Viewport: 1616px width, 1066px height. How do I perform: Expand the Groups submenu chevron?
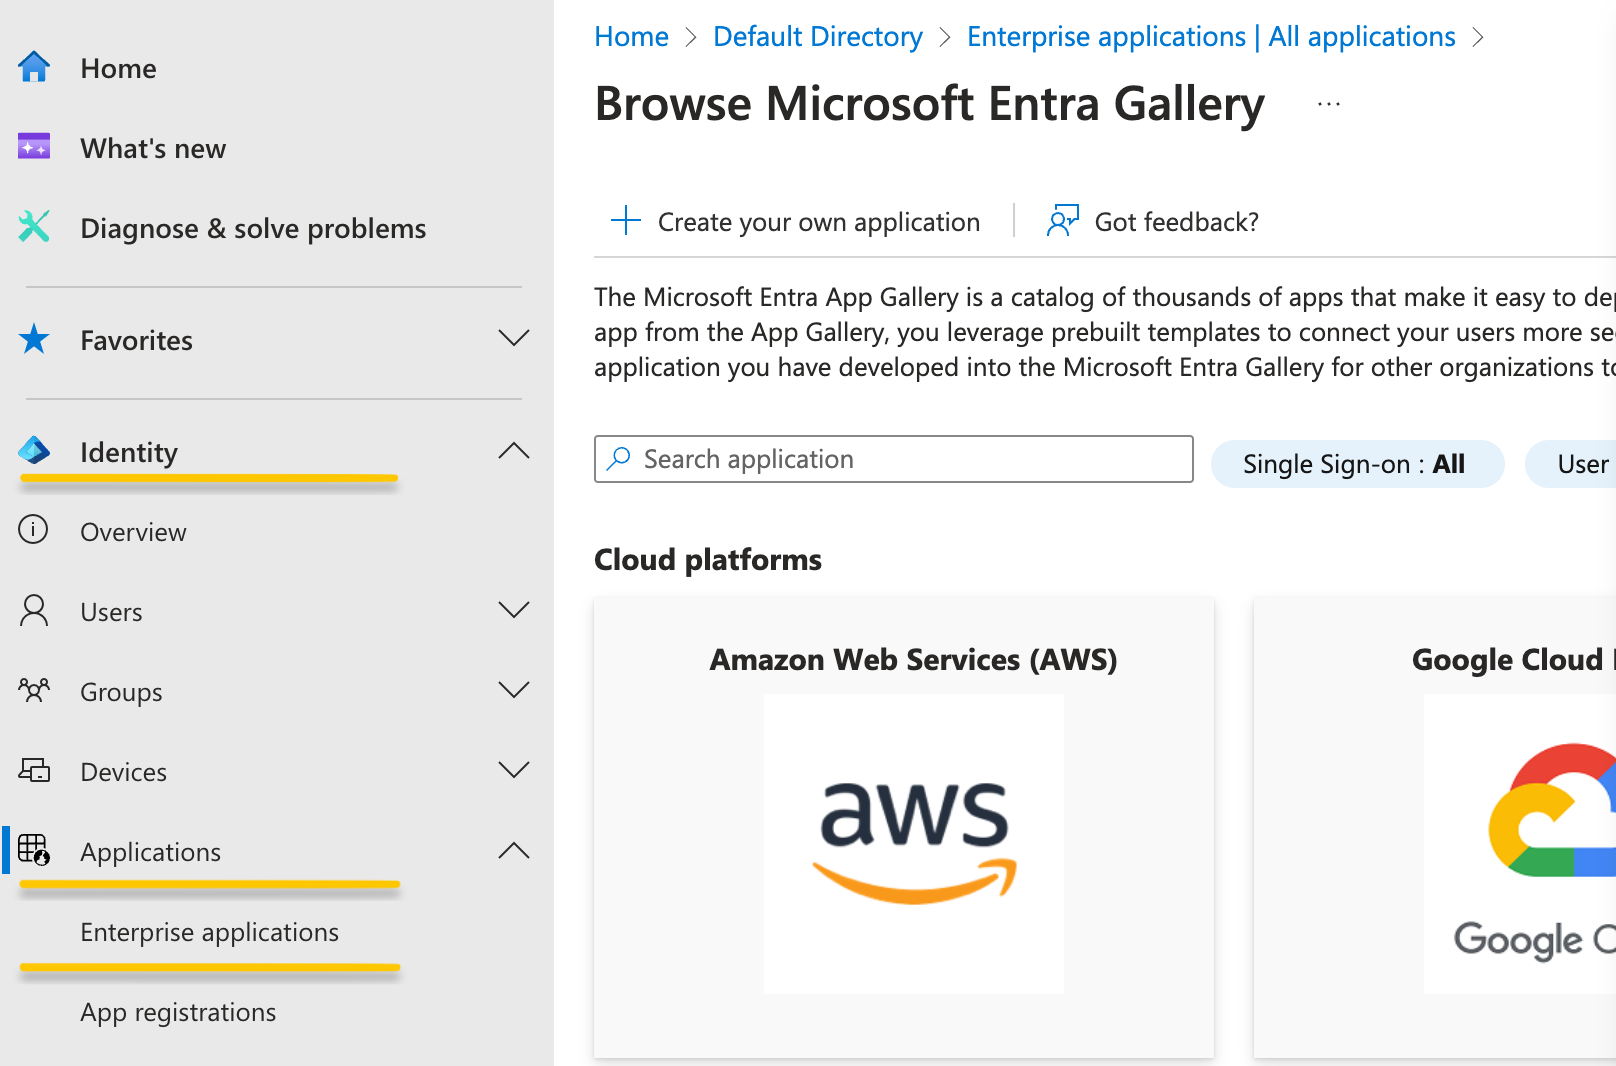(x=513, y=690)
